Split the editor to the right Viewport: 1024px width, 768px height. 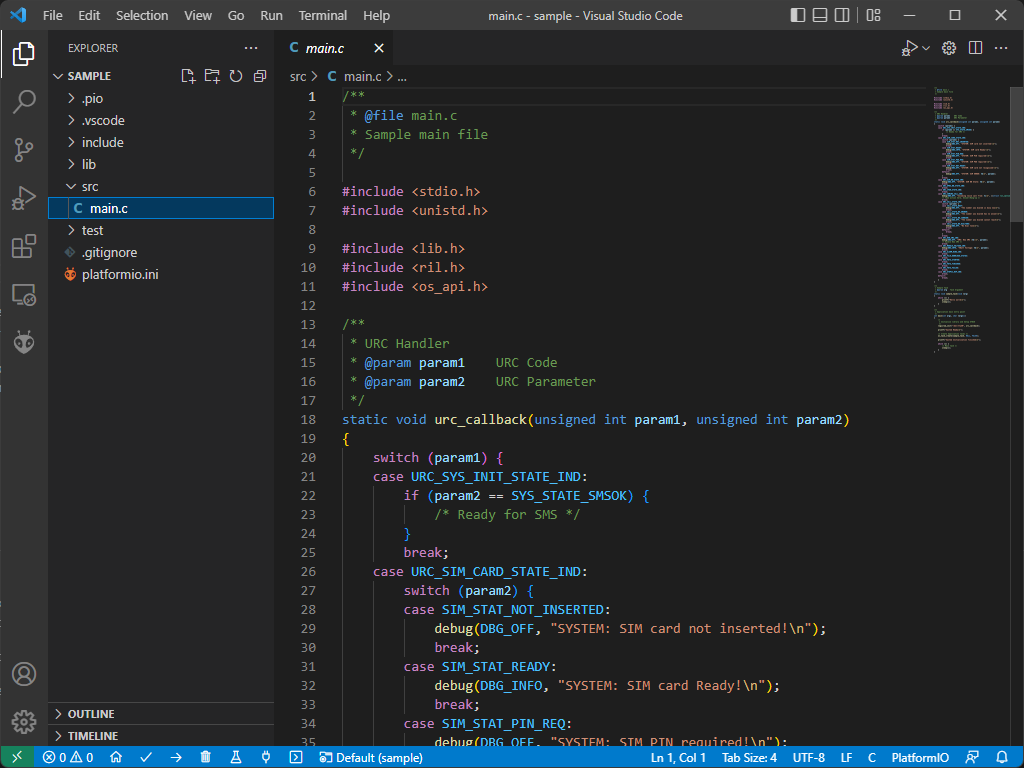976,48
